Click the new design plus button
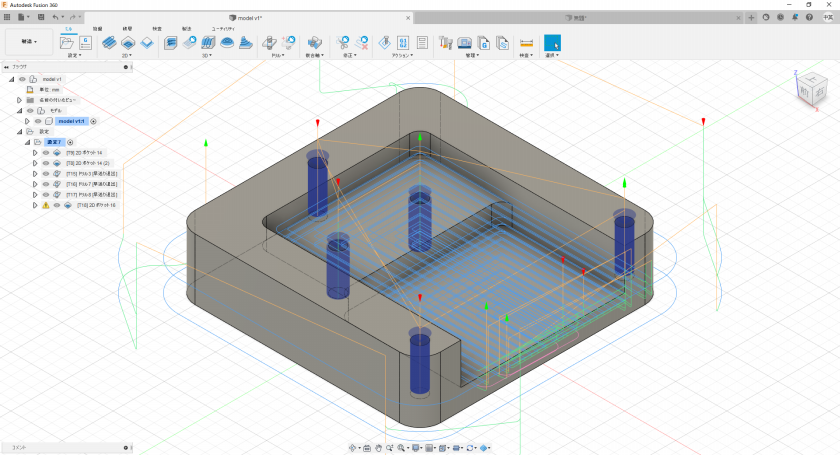The width and height of the screenshot is (840, 455). coord(751,17)
